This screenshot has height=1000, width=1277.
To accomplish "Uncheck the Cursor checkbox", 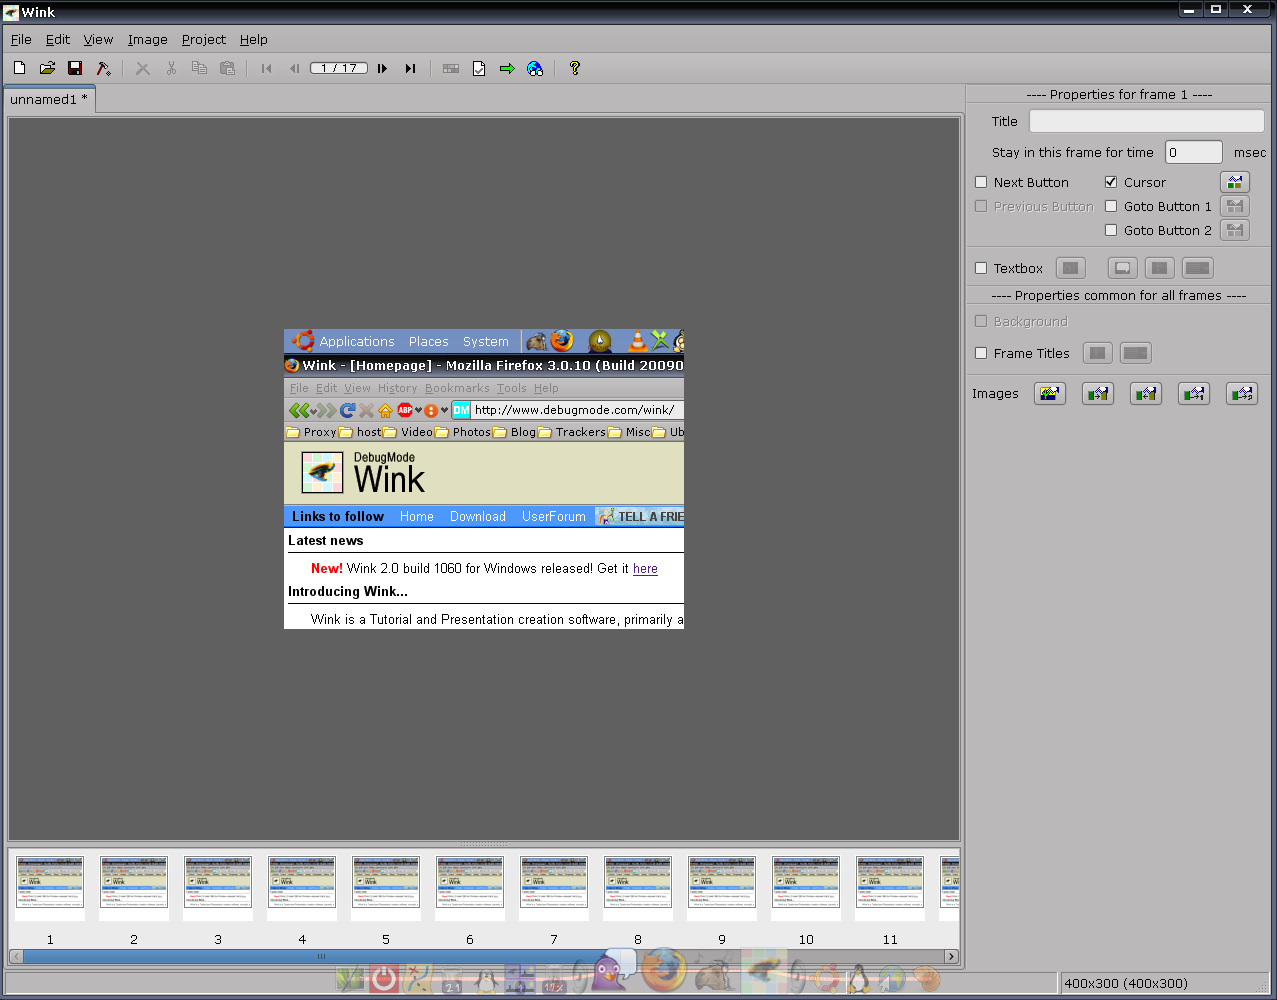I will click(1111, 182).
